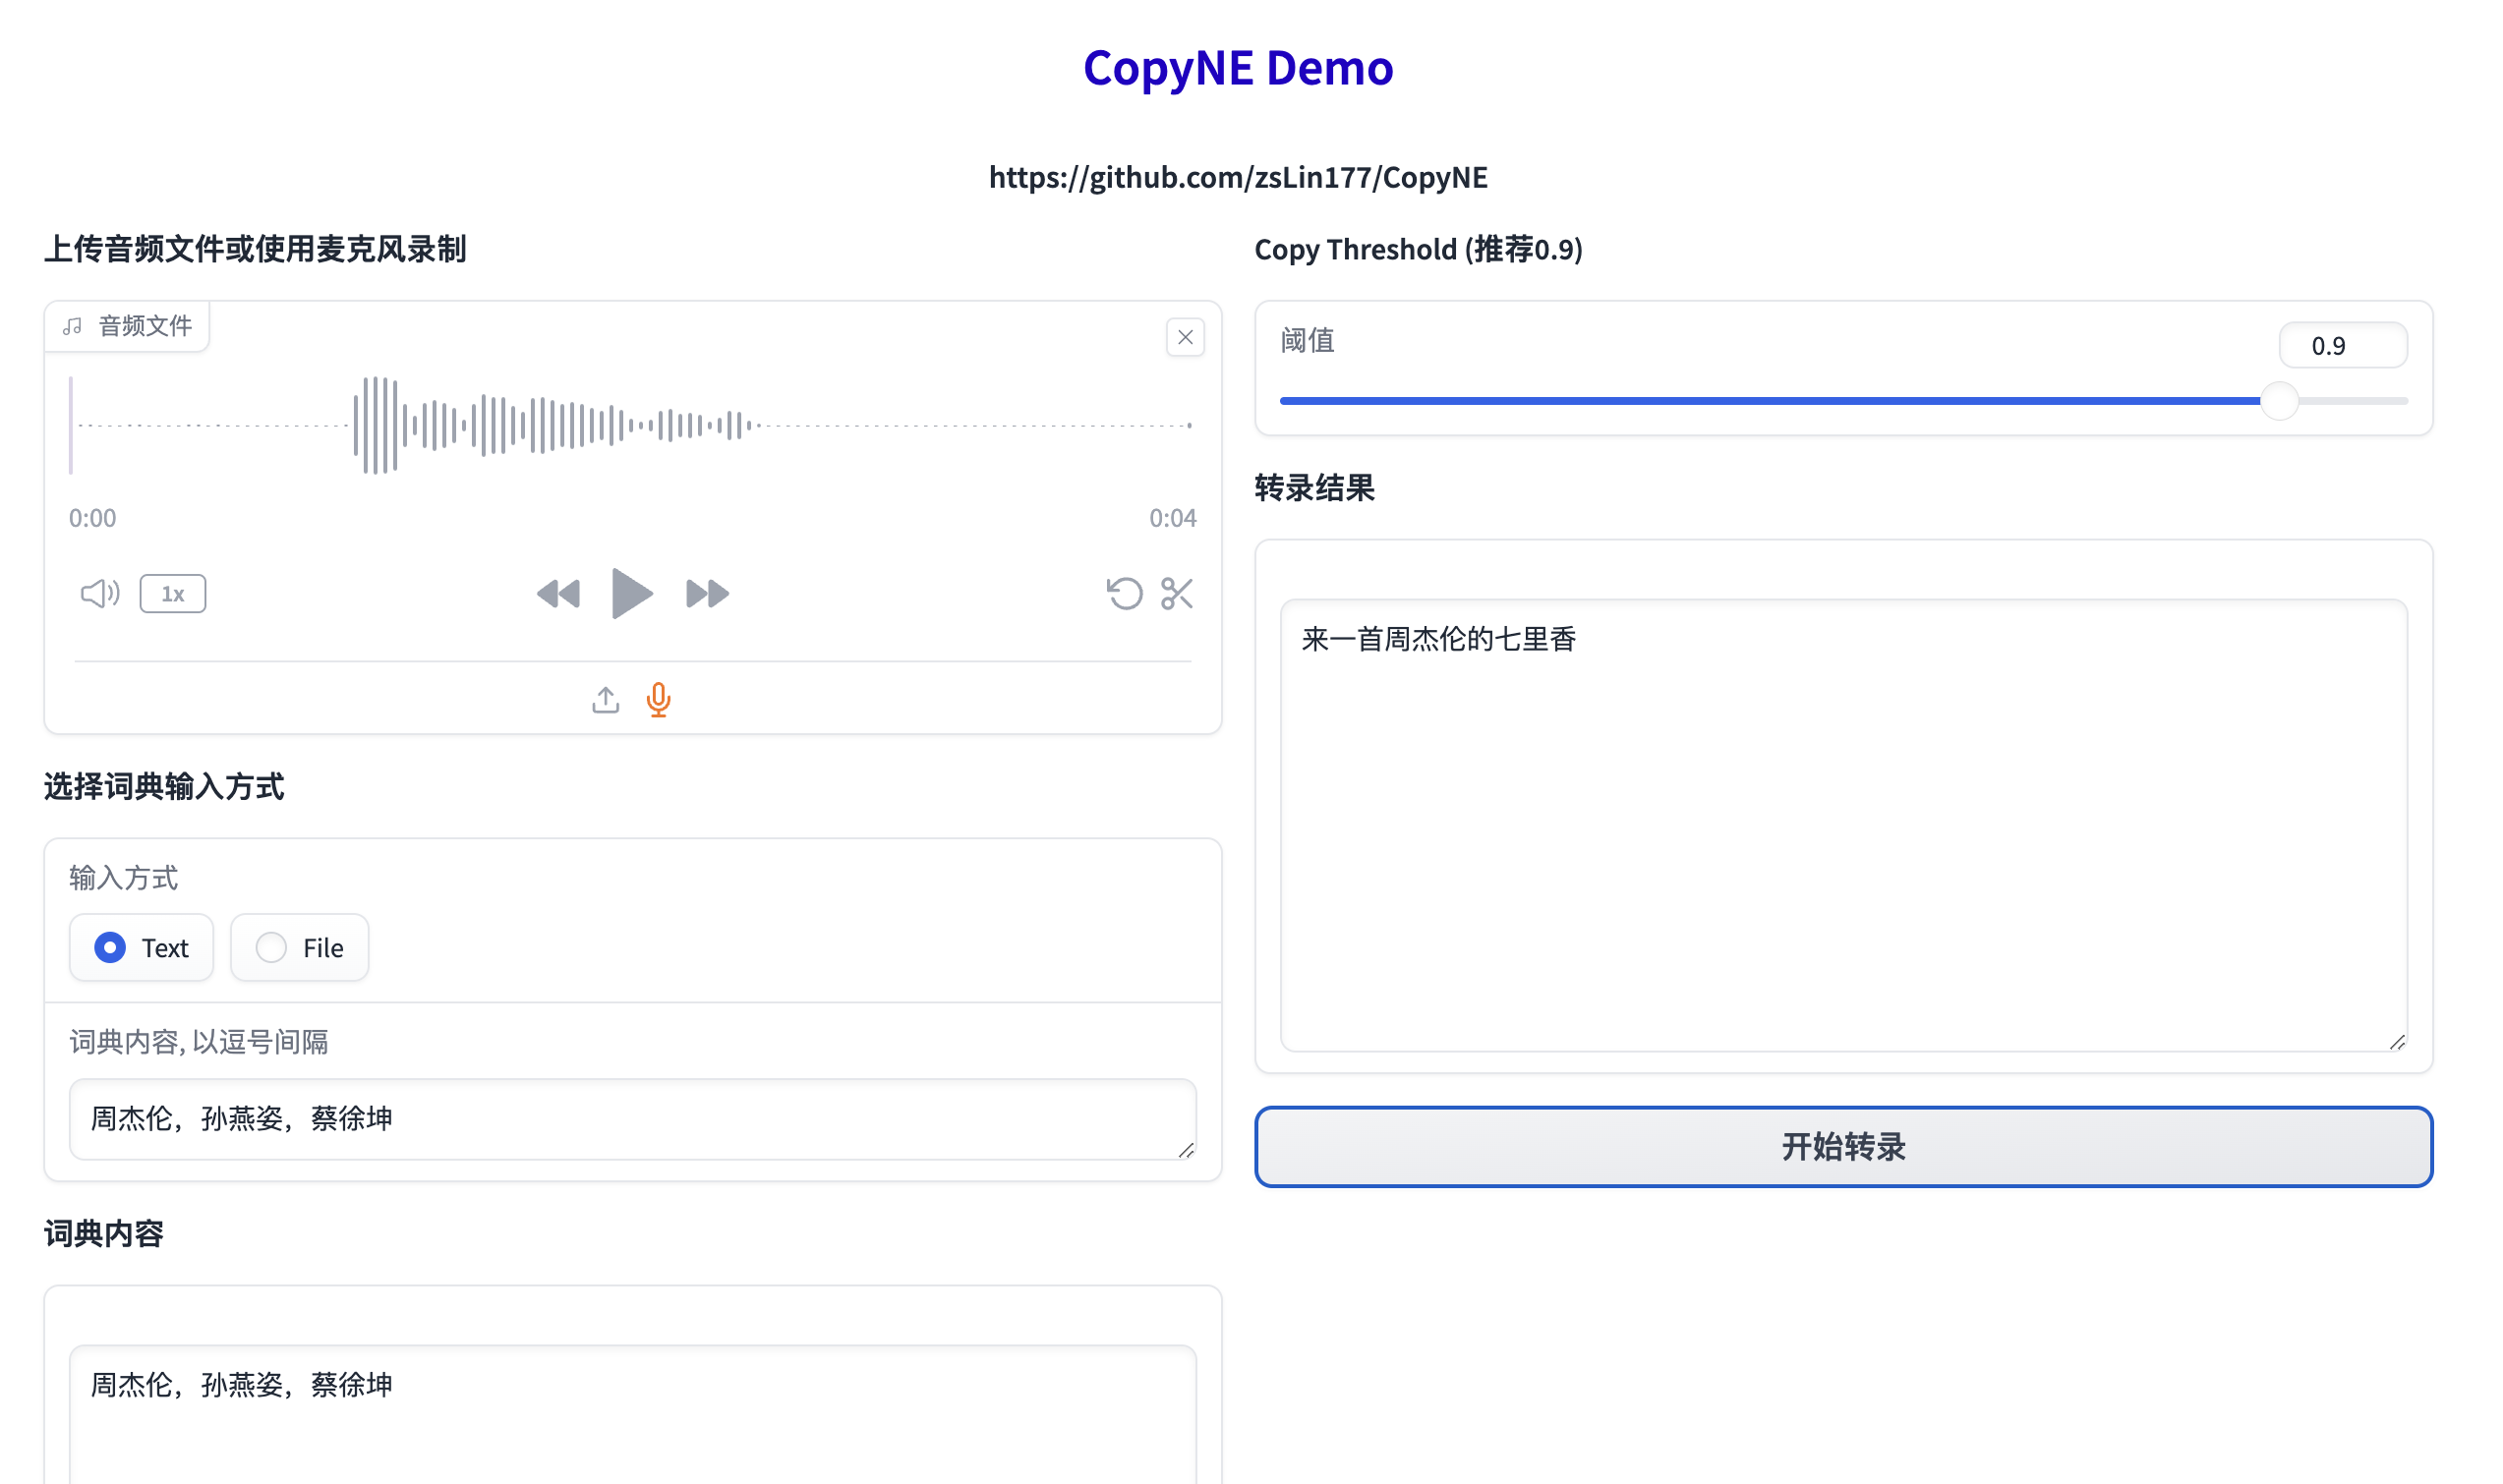Viewport: 2503px width, 1484px height.
Task: Click the 开始转录 button
Action: (x=1843, y=1146)
